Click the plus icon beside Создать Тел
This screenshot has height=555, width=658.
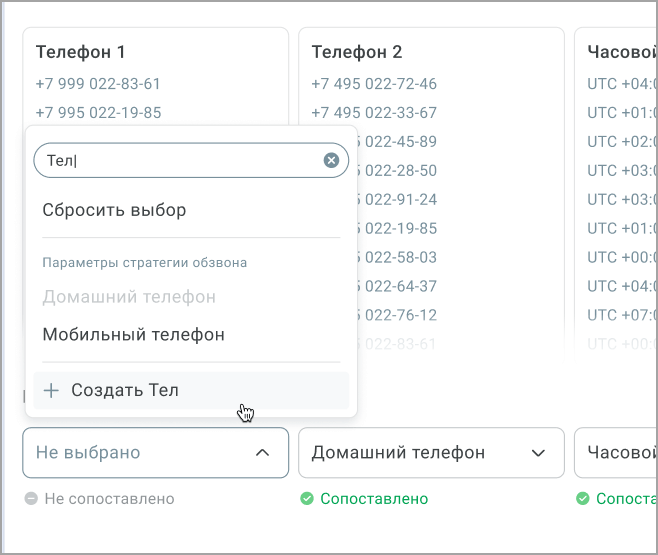tap(52, 390)
